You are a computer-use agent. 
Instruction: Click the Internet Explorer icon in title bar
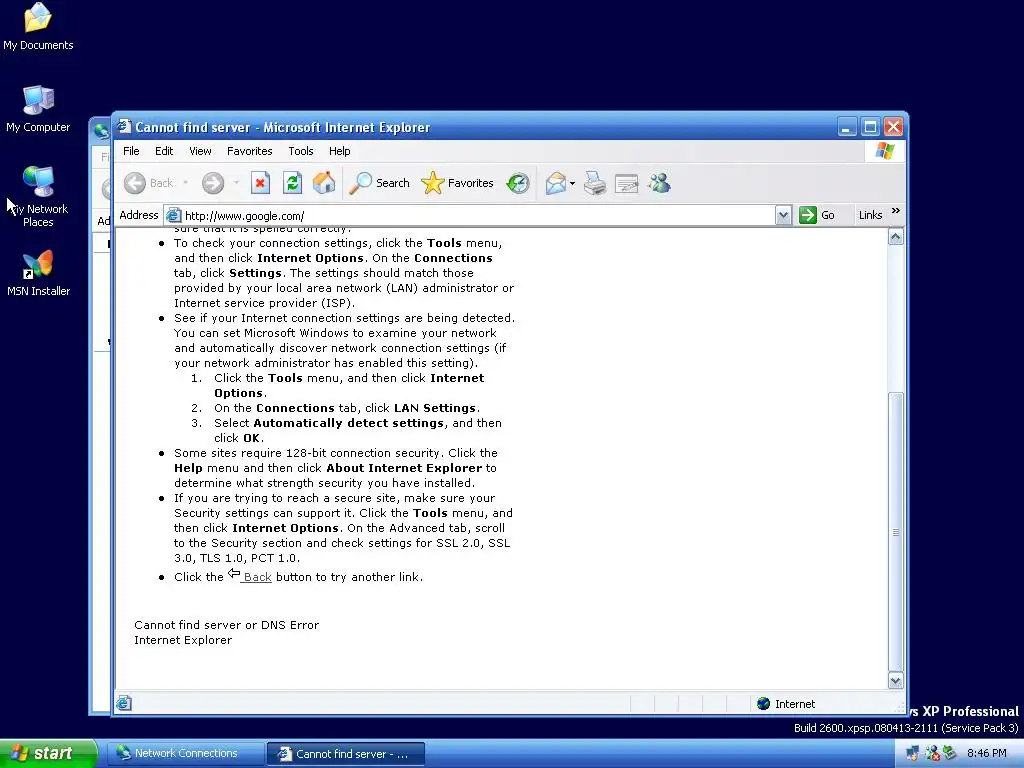pyautogui.click(x=124, y=127)
